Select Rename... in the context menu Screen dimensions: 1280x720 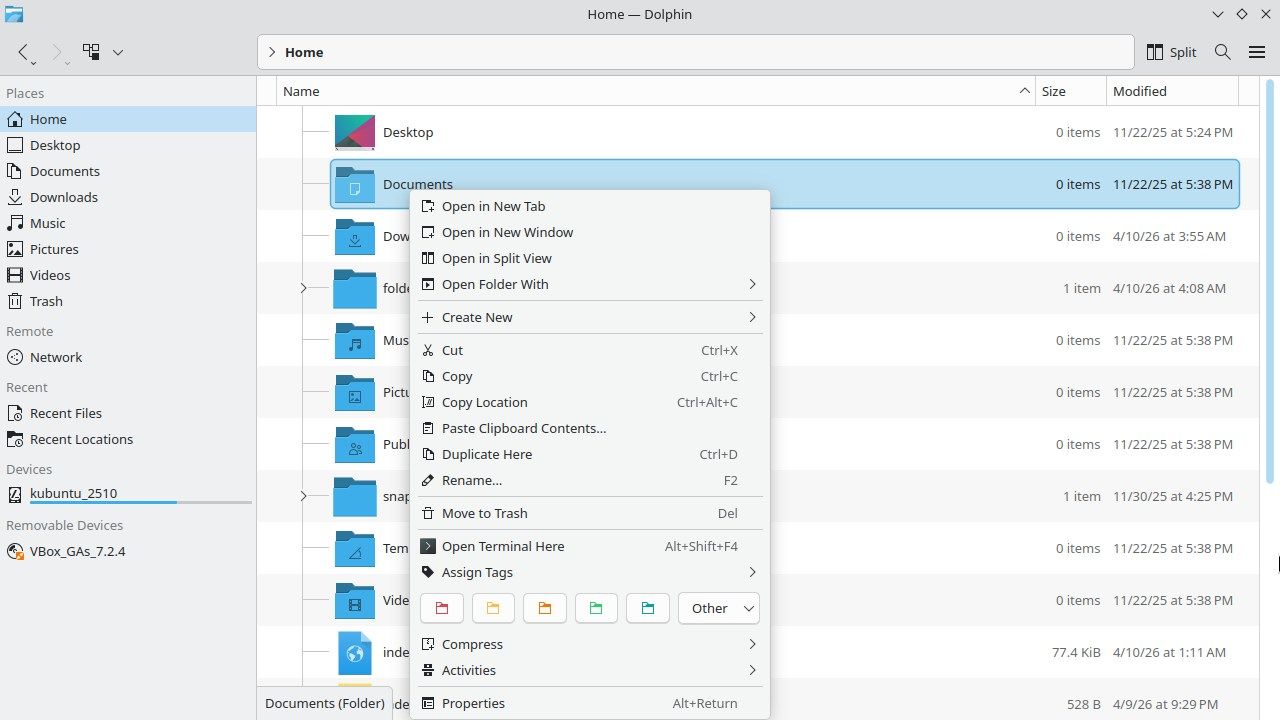click(x=590, y=480)
